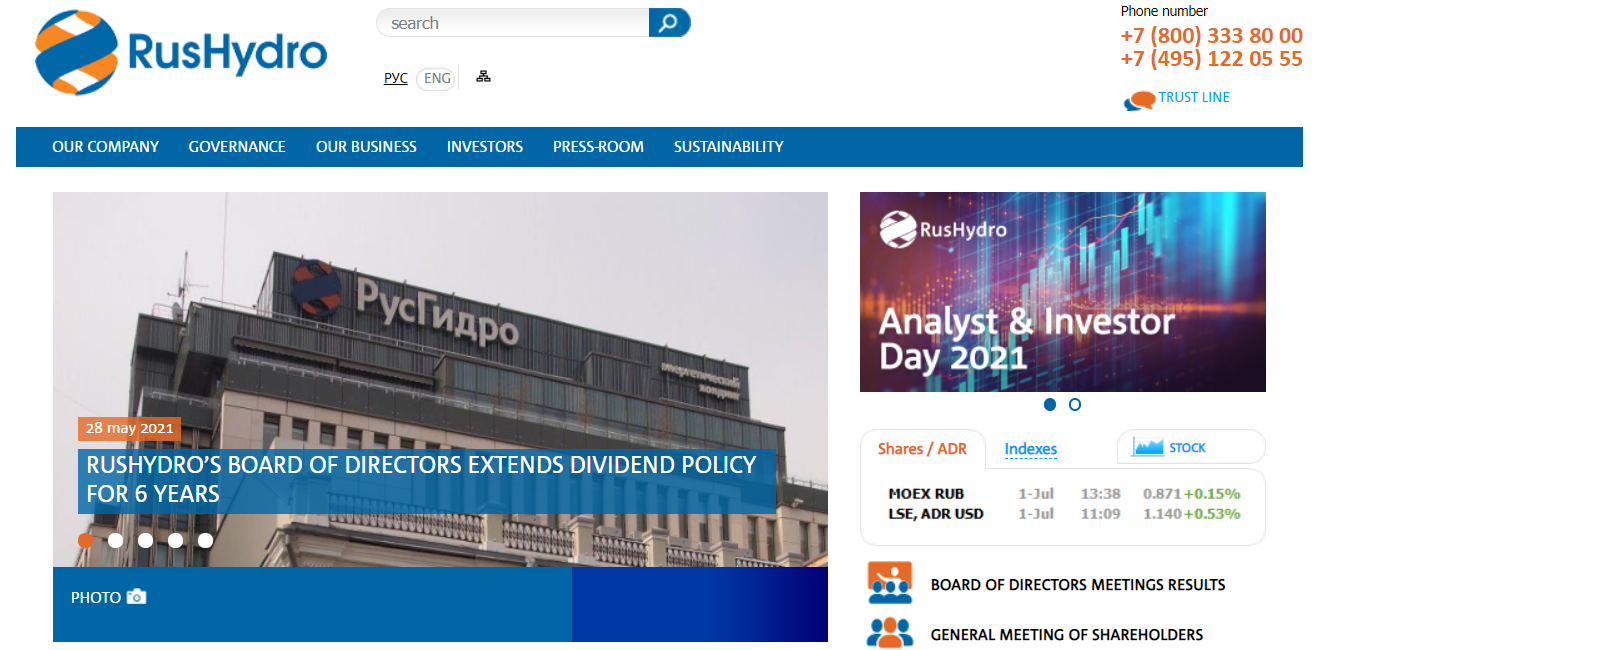The image size is (1608, 650).
Task: Open the SUSTAINABILITY menu
Action: [729, 147]
